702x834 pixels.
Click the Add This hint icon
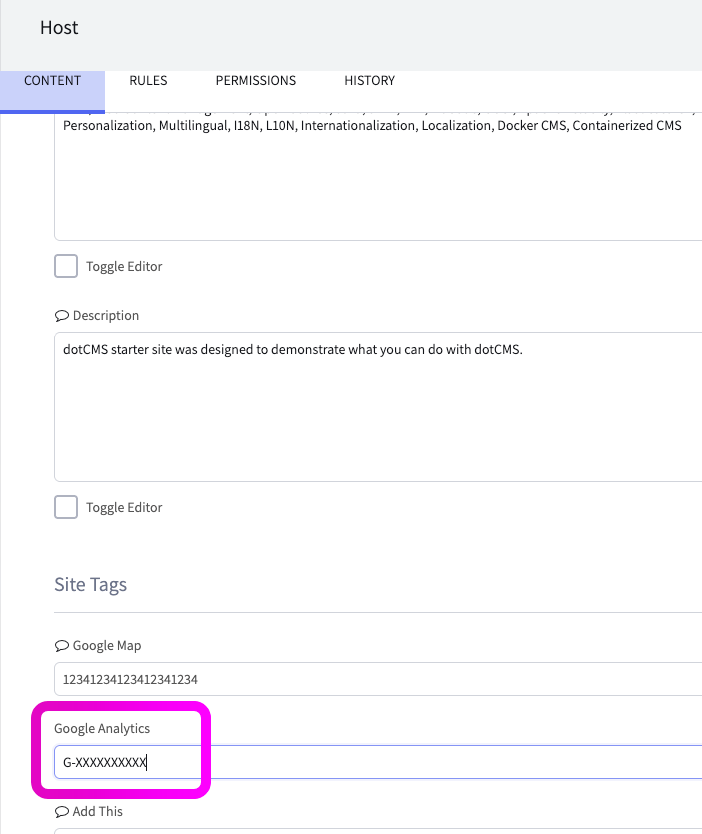point(61,812)
